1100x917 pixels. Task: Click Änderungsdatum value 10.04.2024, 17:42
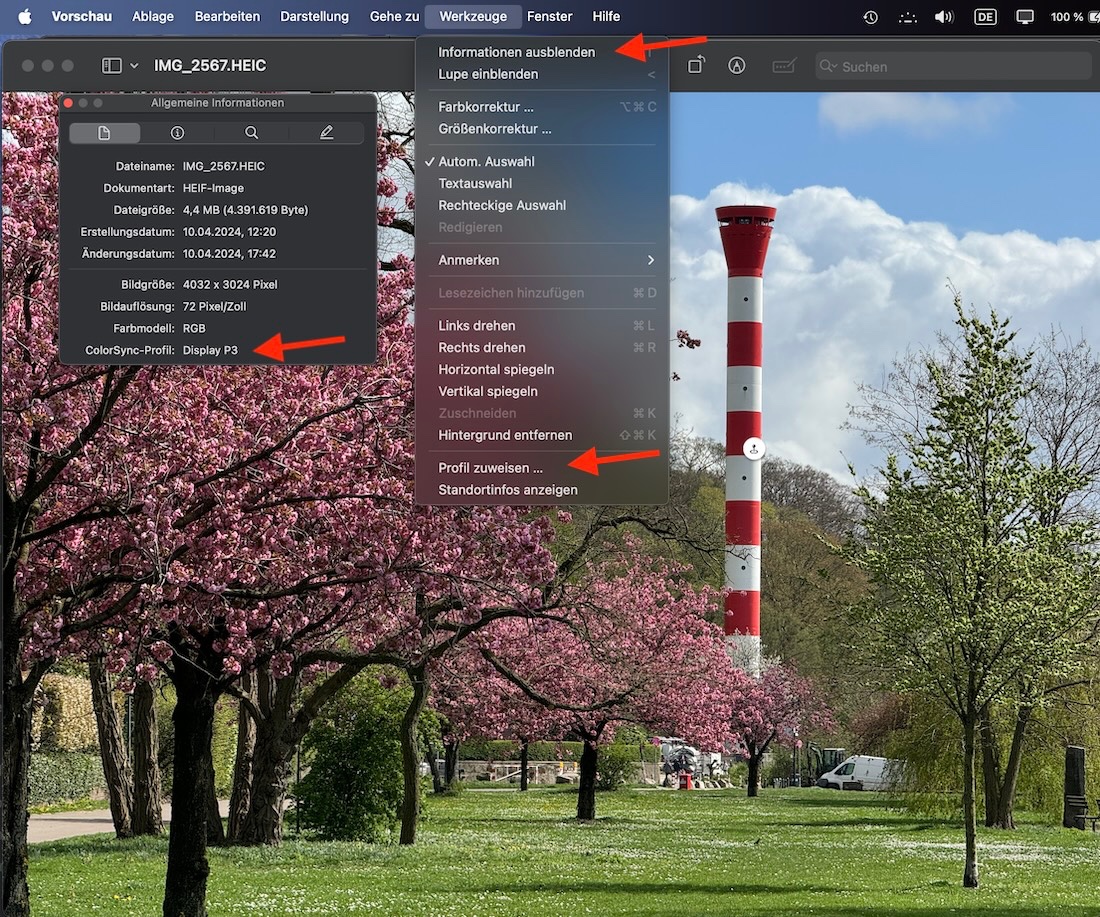229,253
